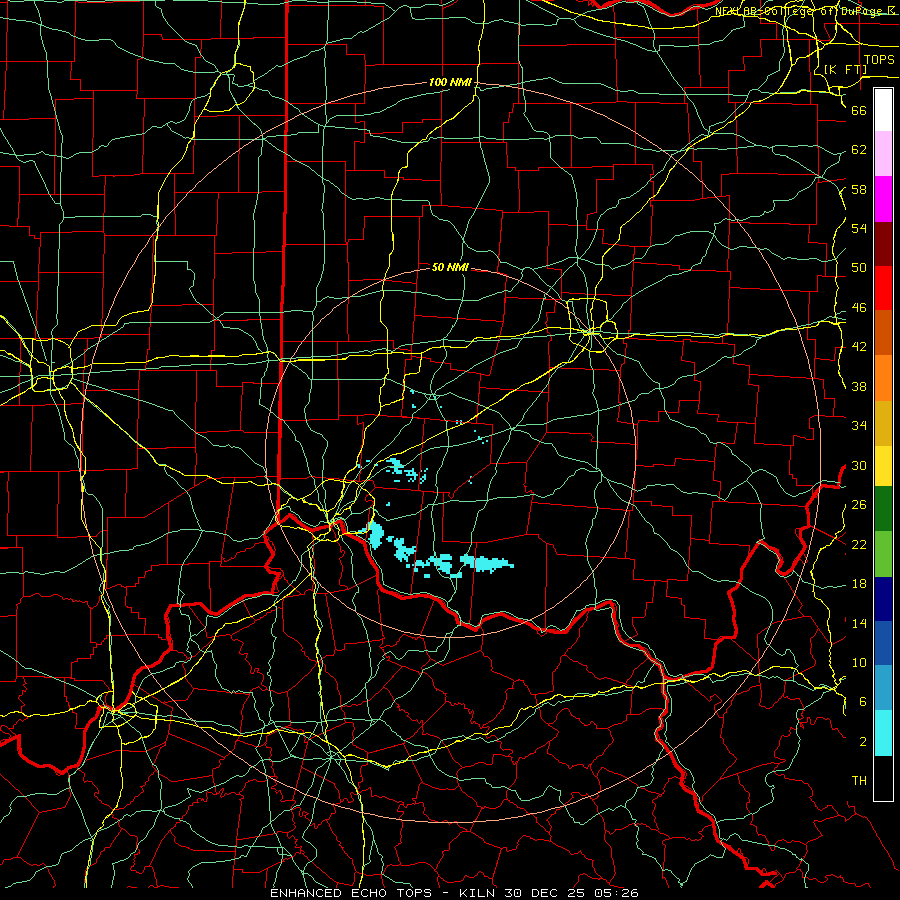Screen dimensions: 900x900
Task: Click the "ENHANCED ECHO TOPS - KILN" caption
Action: pos(385,893)
